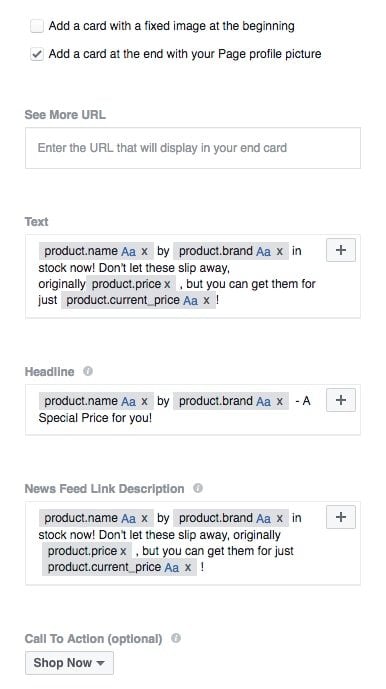Open Shop Now call to action dropdown
386x689 pixels.
tap(69, 663)
